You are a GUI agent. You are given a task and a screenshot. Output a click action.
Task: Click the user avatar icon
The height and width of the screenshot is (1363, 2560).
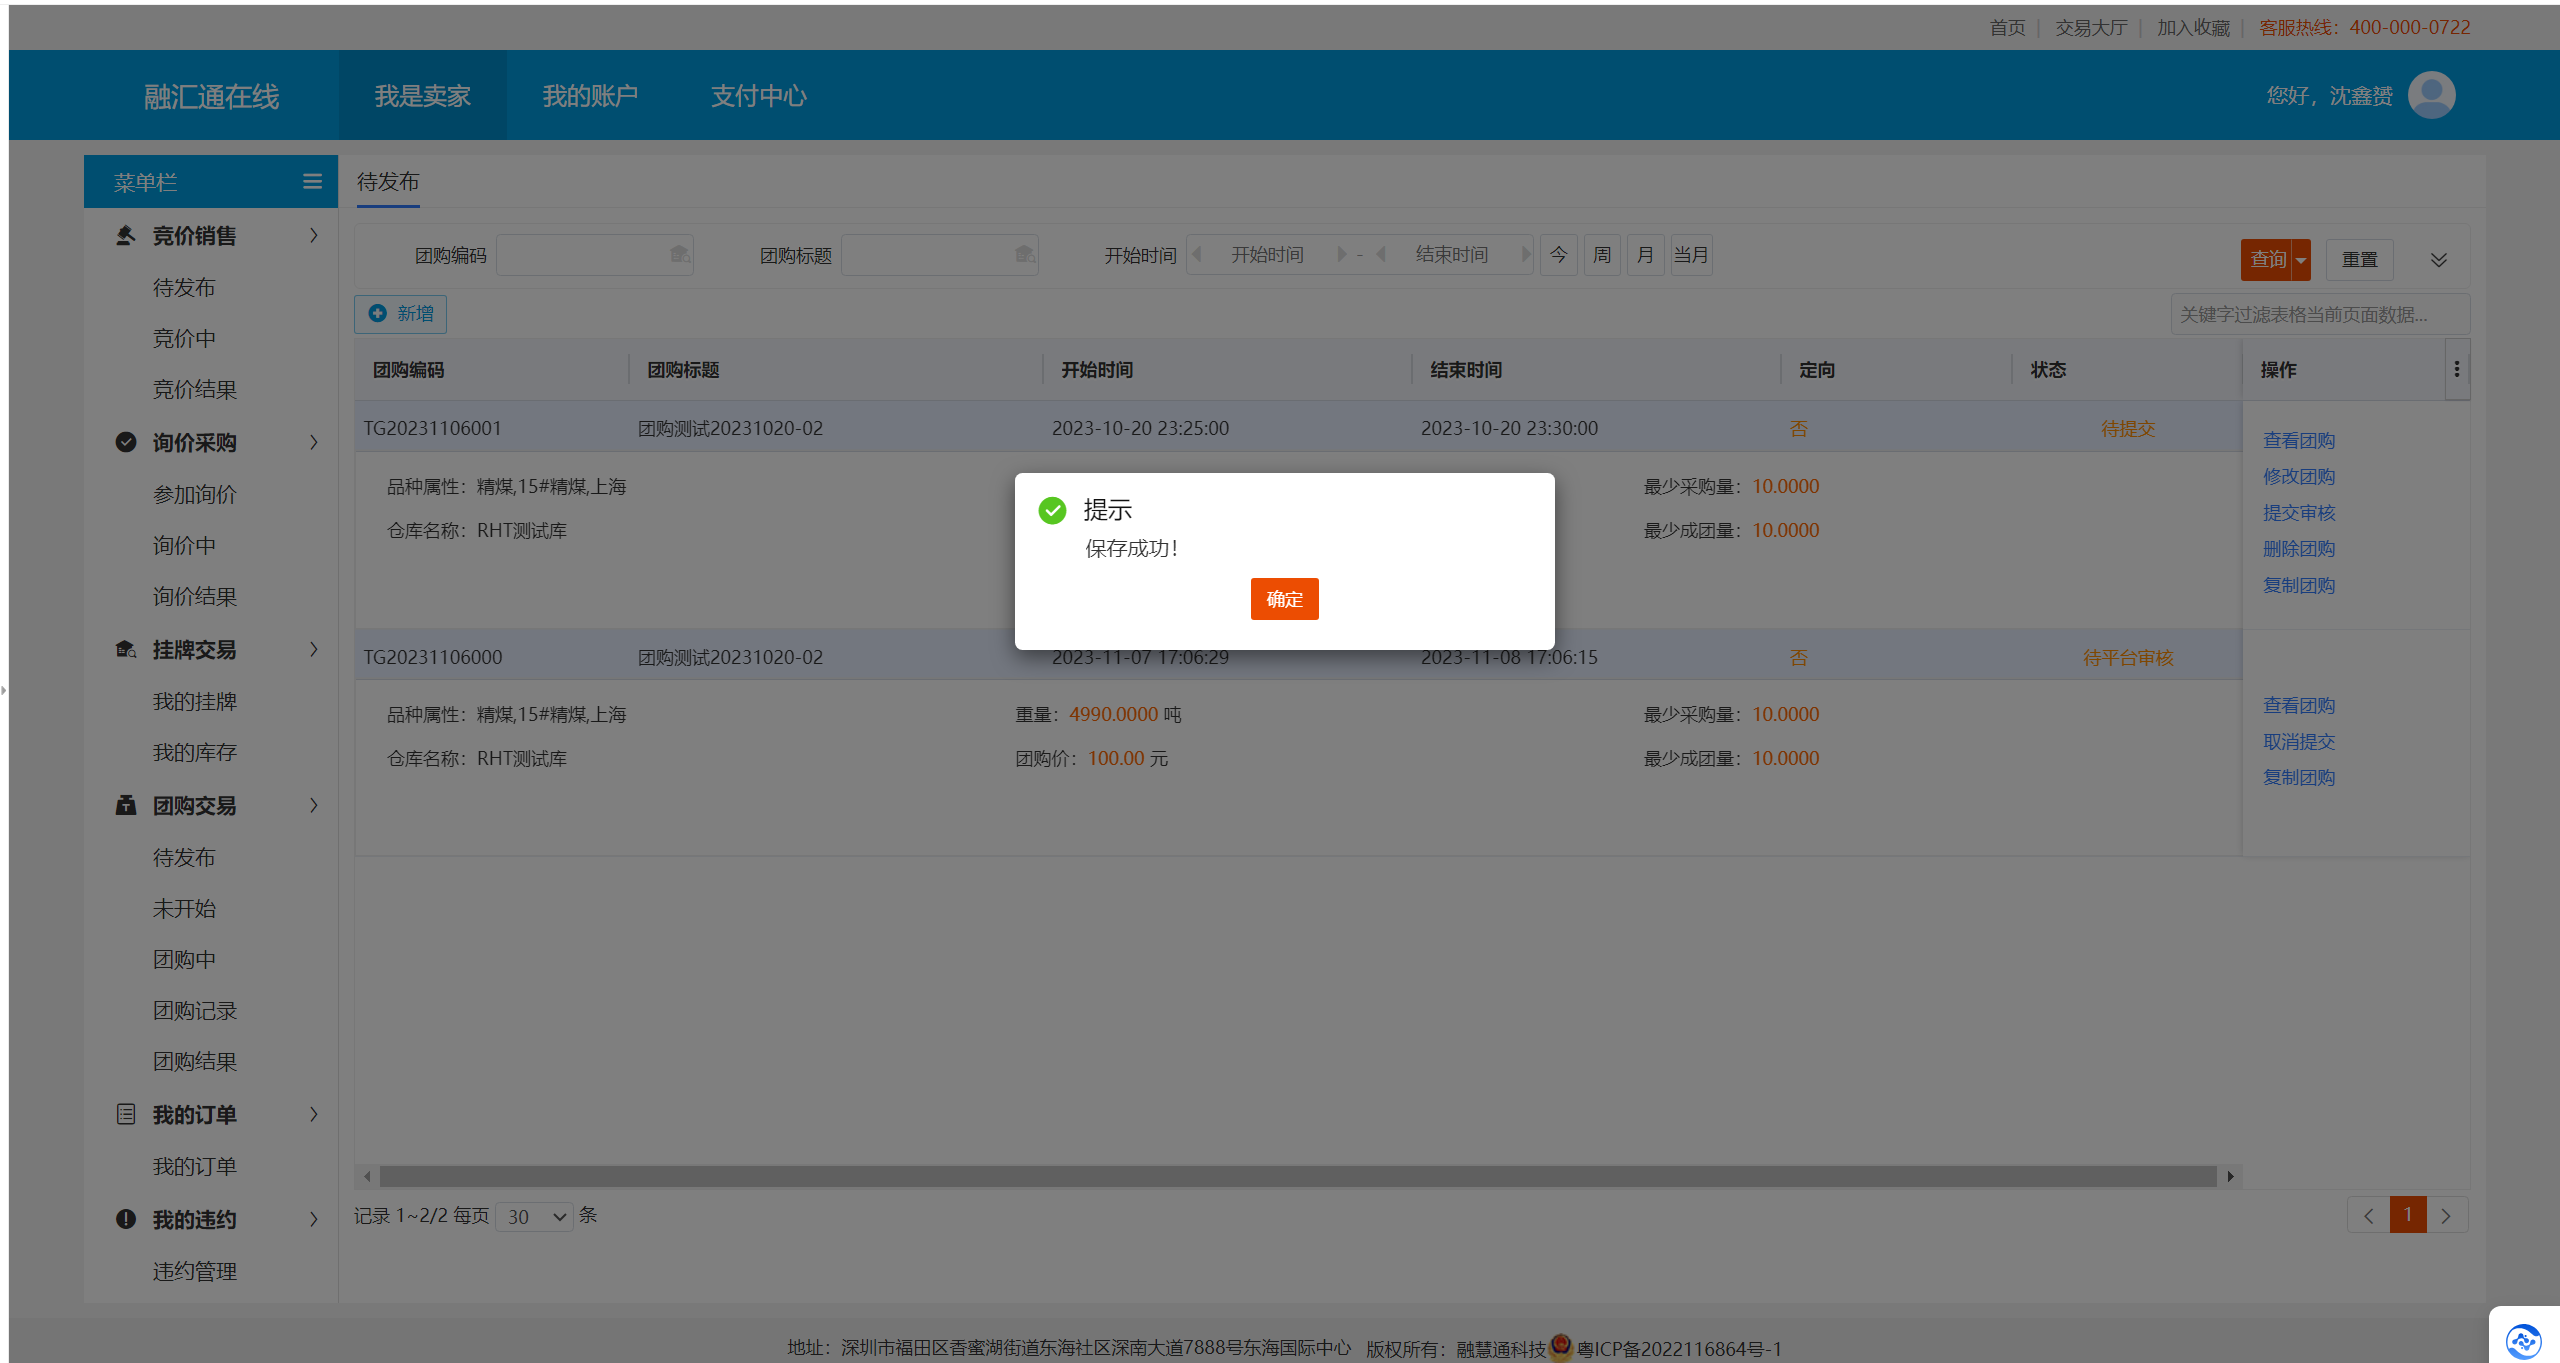point(2431,95)
